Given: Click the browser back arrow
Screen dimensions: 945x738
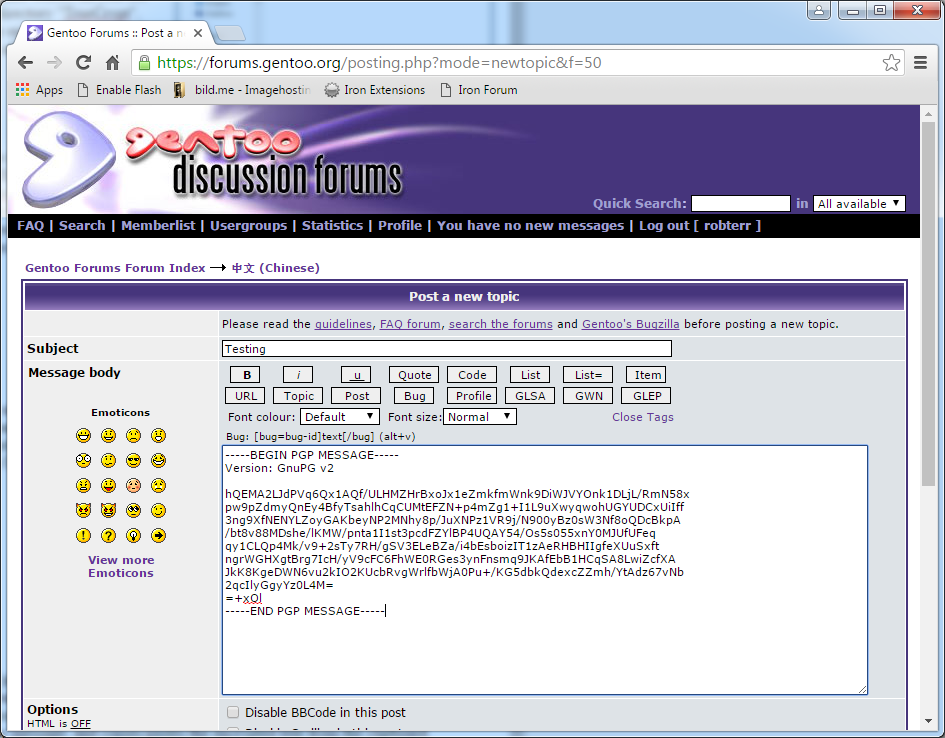Looking at the screenshot, I should (25, 63).
